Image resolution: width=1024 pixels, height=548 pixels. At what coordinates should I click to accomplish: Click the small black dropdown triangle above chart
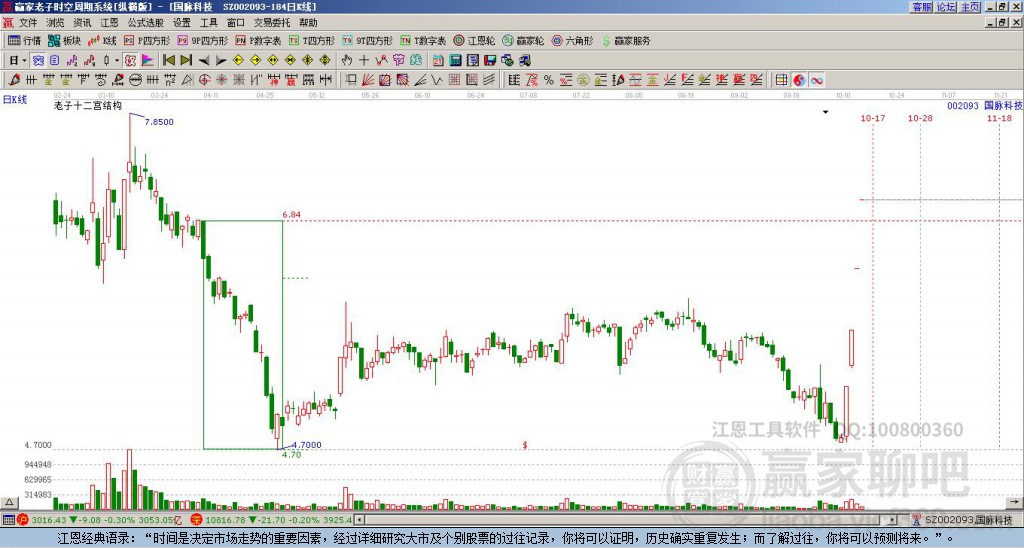[x=825, y=112]
